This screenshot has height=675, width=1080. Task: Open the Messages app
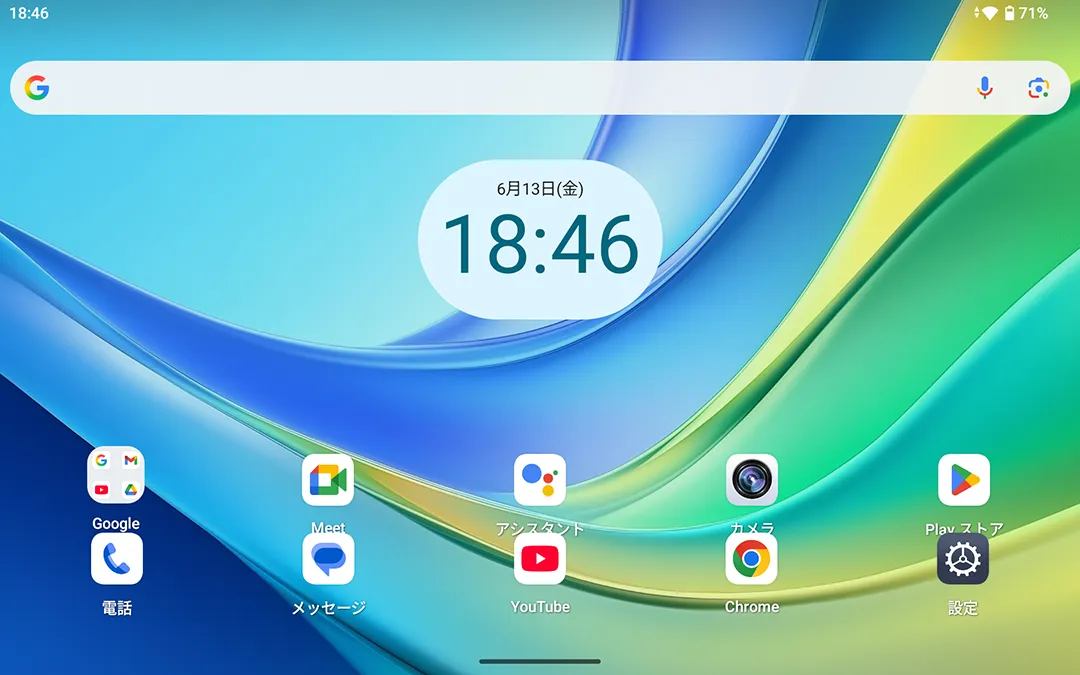(x=328, y=559)
